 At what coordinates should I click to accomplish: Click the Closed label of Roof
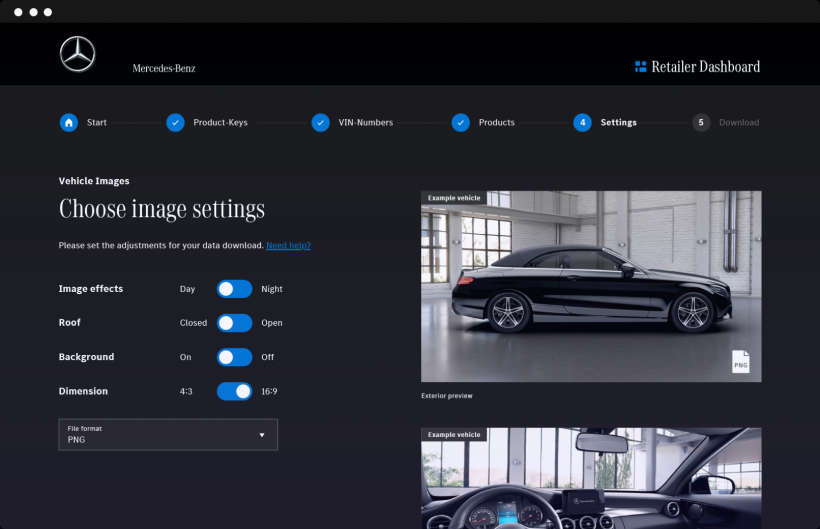point(193,323)
